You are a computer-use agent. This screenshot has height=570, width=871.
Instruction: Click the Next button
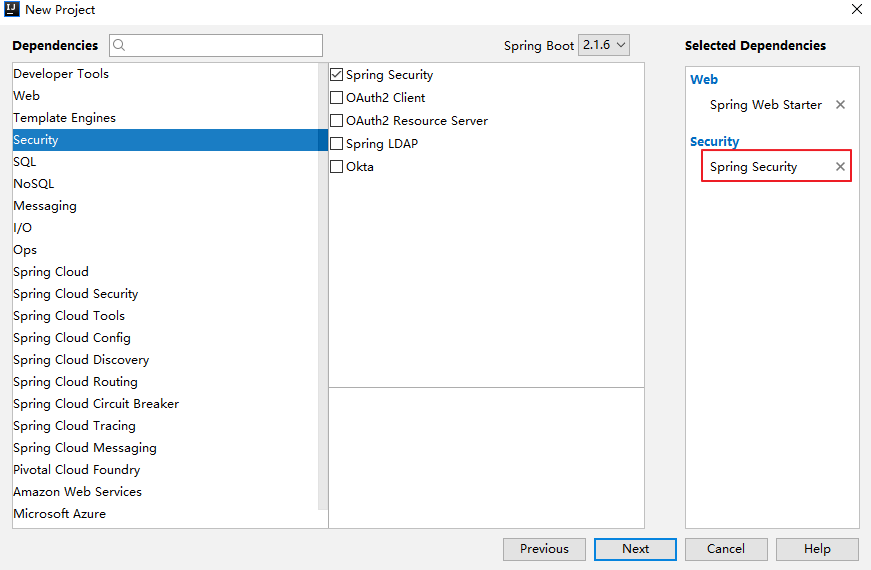click(635, 549)
